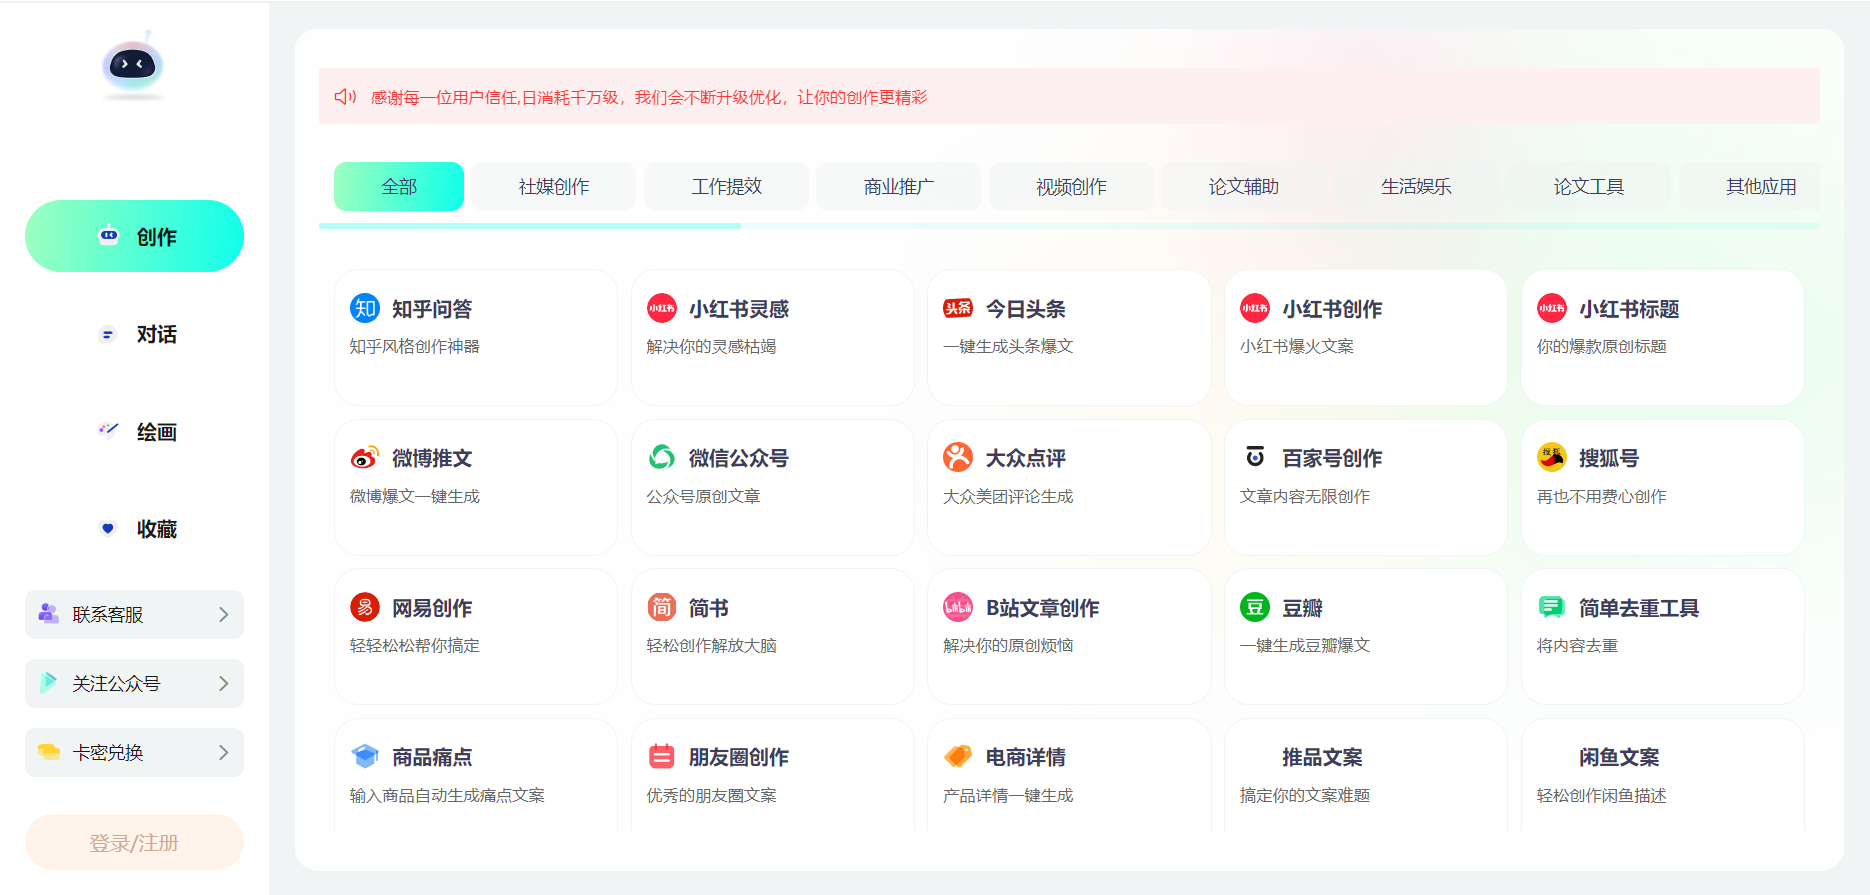The width and height of the screenshot is (1870, 895).
Task: Click the 联系客服 person icon
Action: (48, 614)
